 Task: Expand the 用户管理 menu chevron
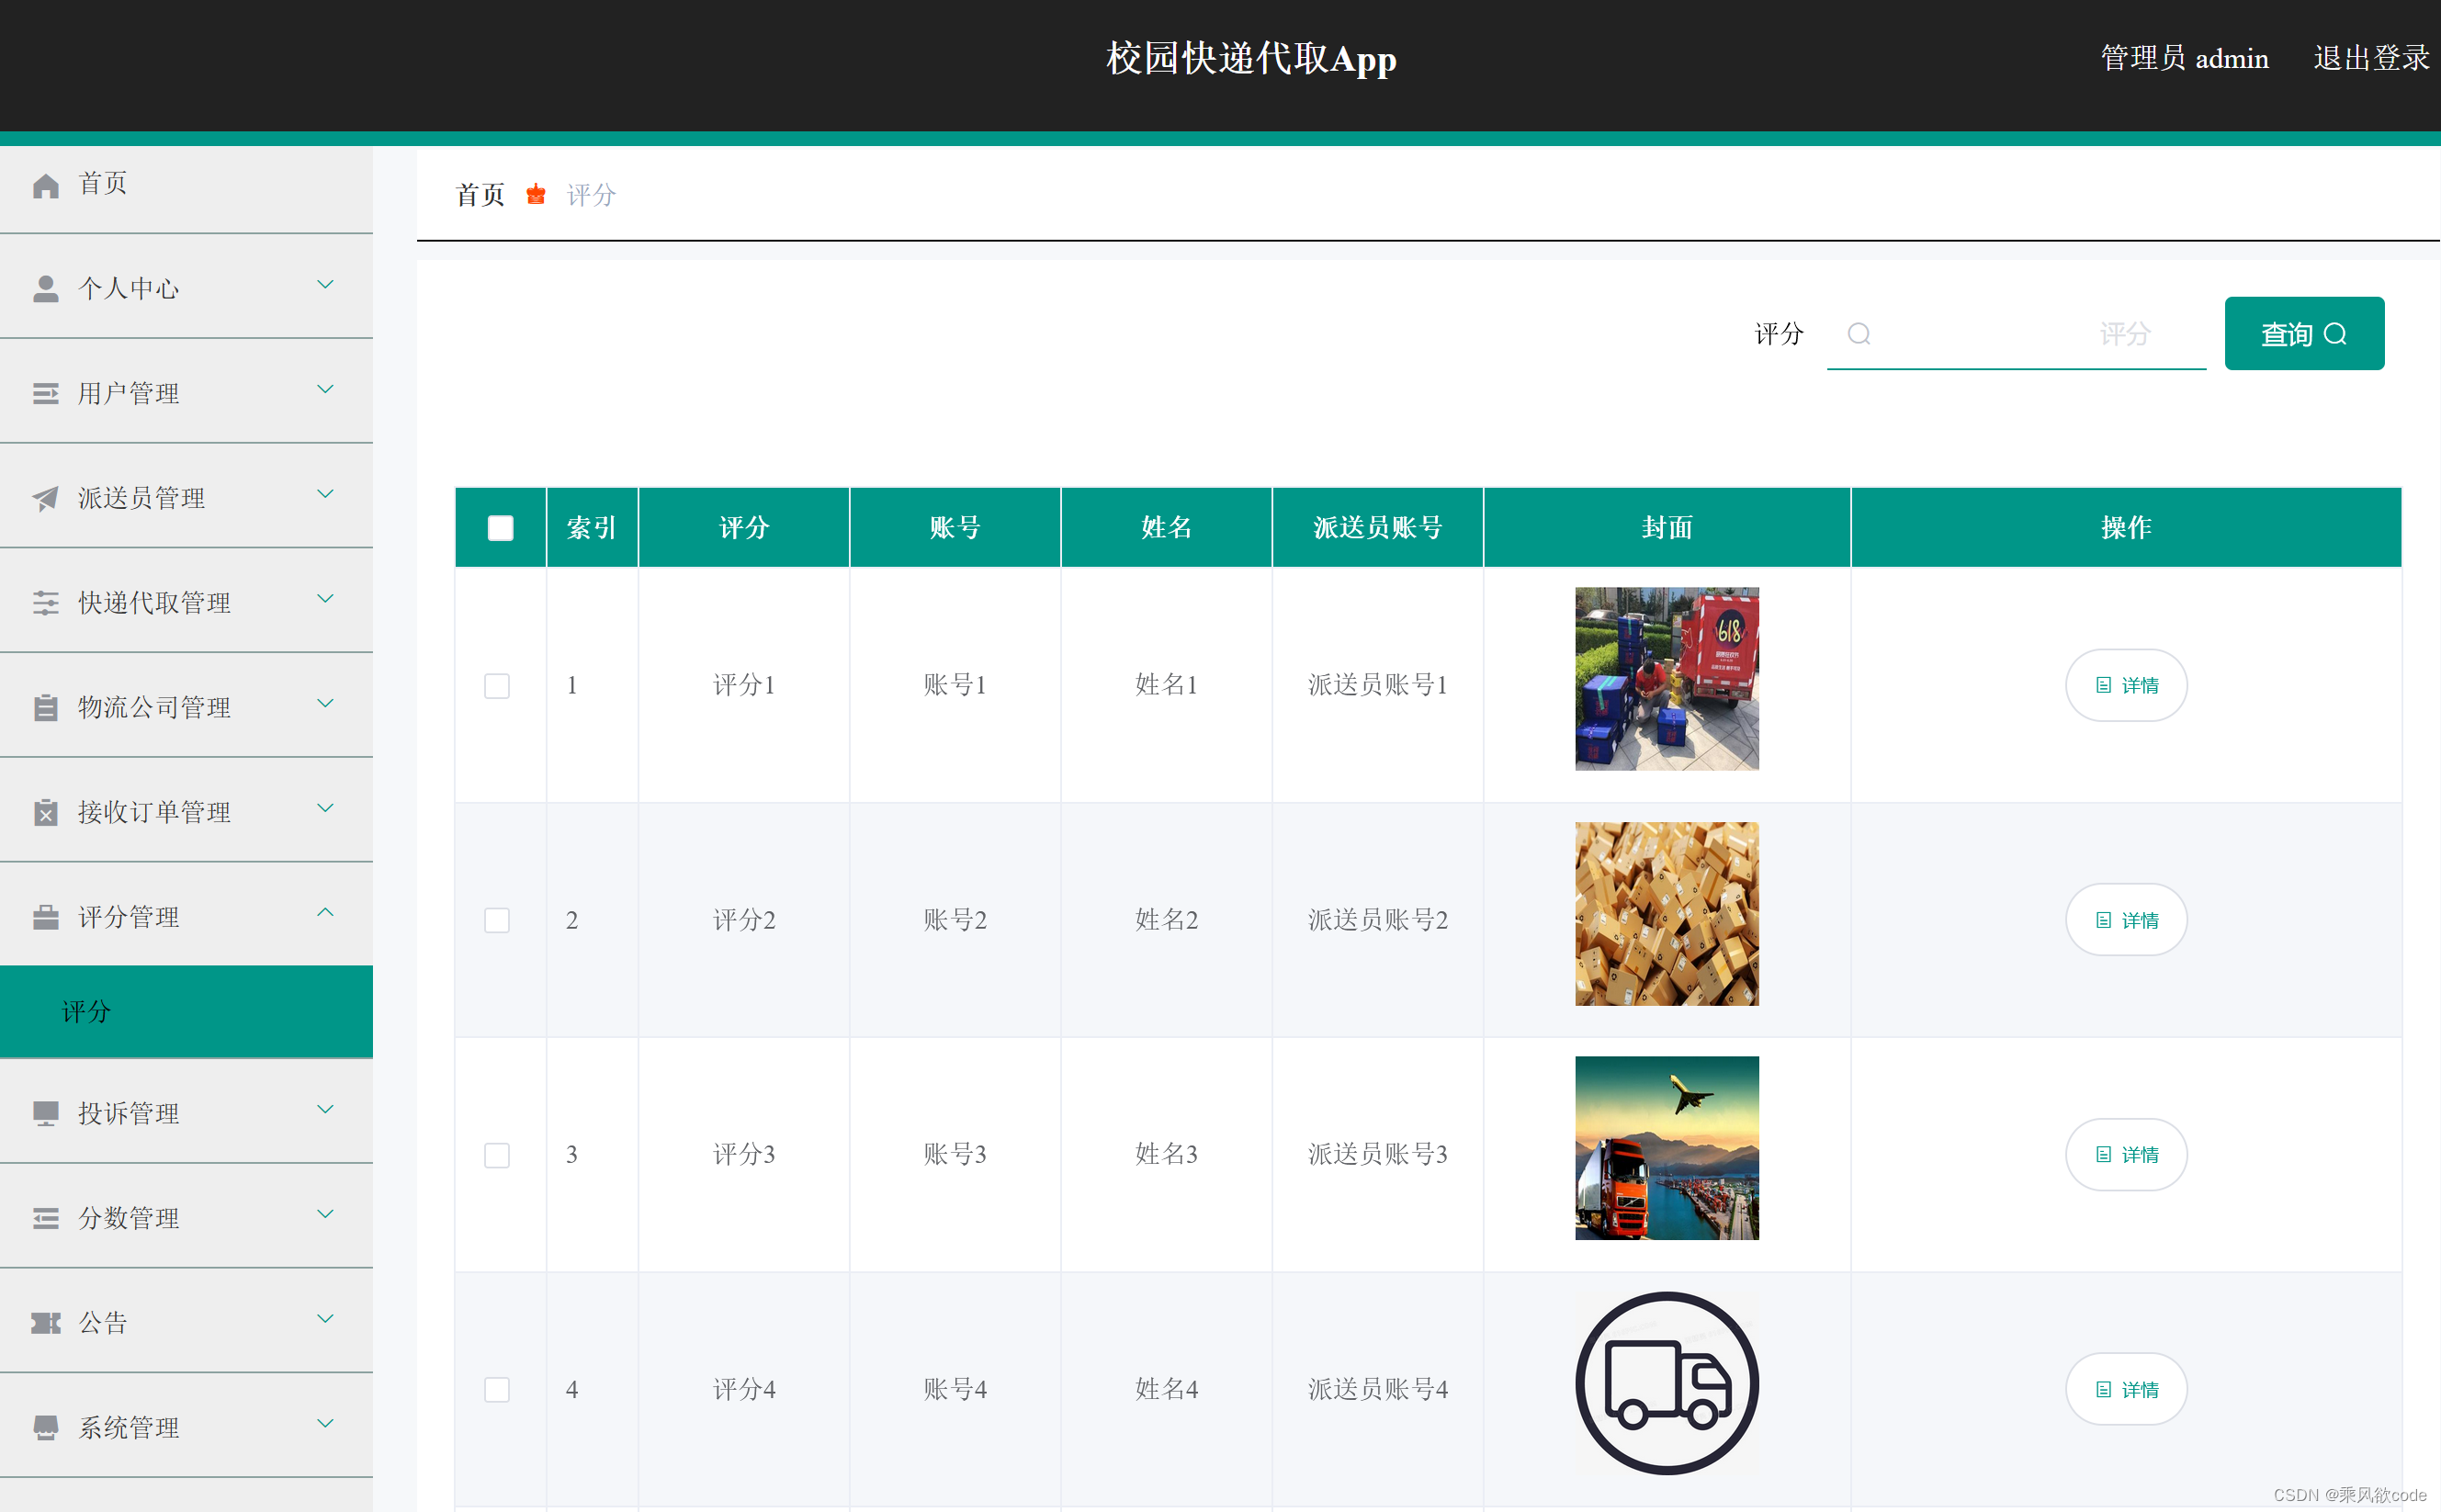coord(325,390)
